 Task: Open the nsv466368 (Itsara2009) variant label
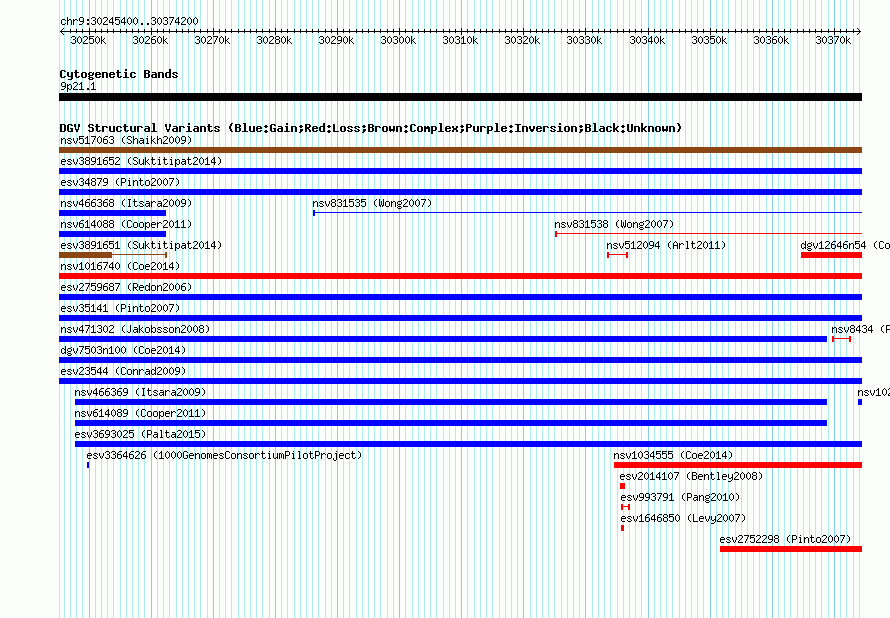click(x=126, y=203)
